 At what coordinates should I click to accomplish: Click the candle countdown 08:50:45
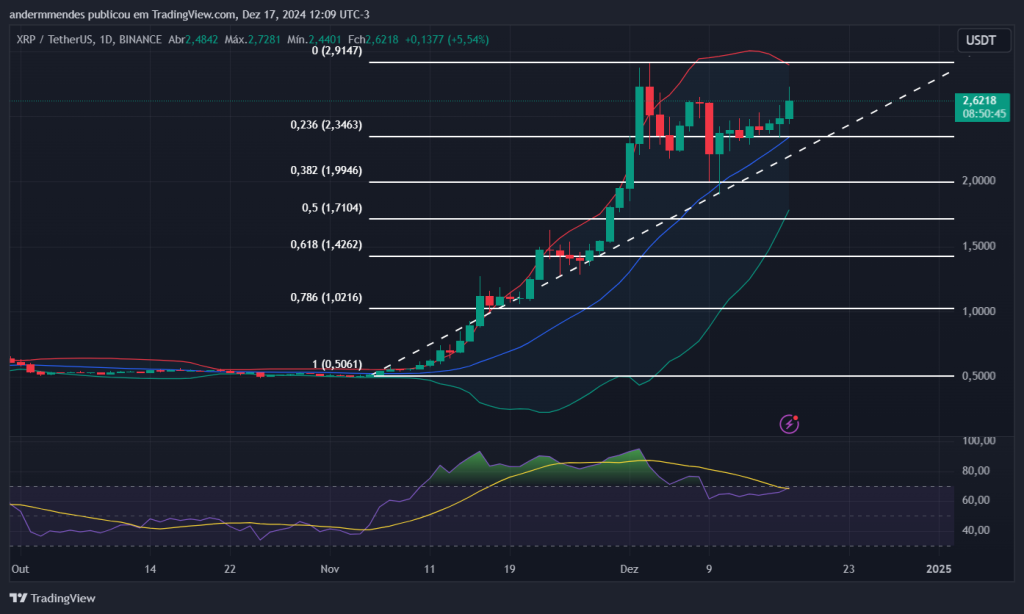[984, 114]
